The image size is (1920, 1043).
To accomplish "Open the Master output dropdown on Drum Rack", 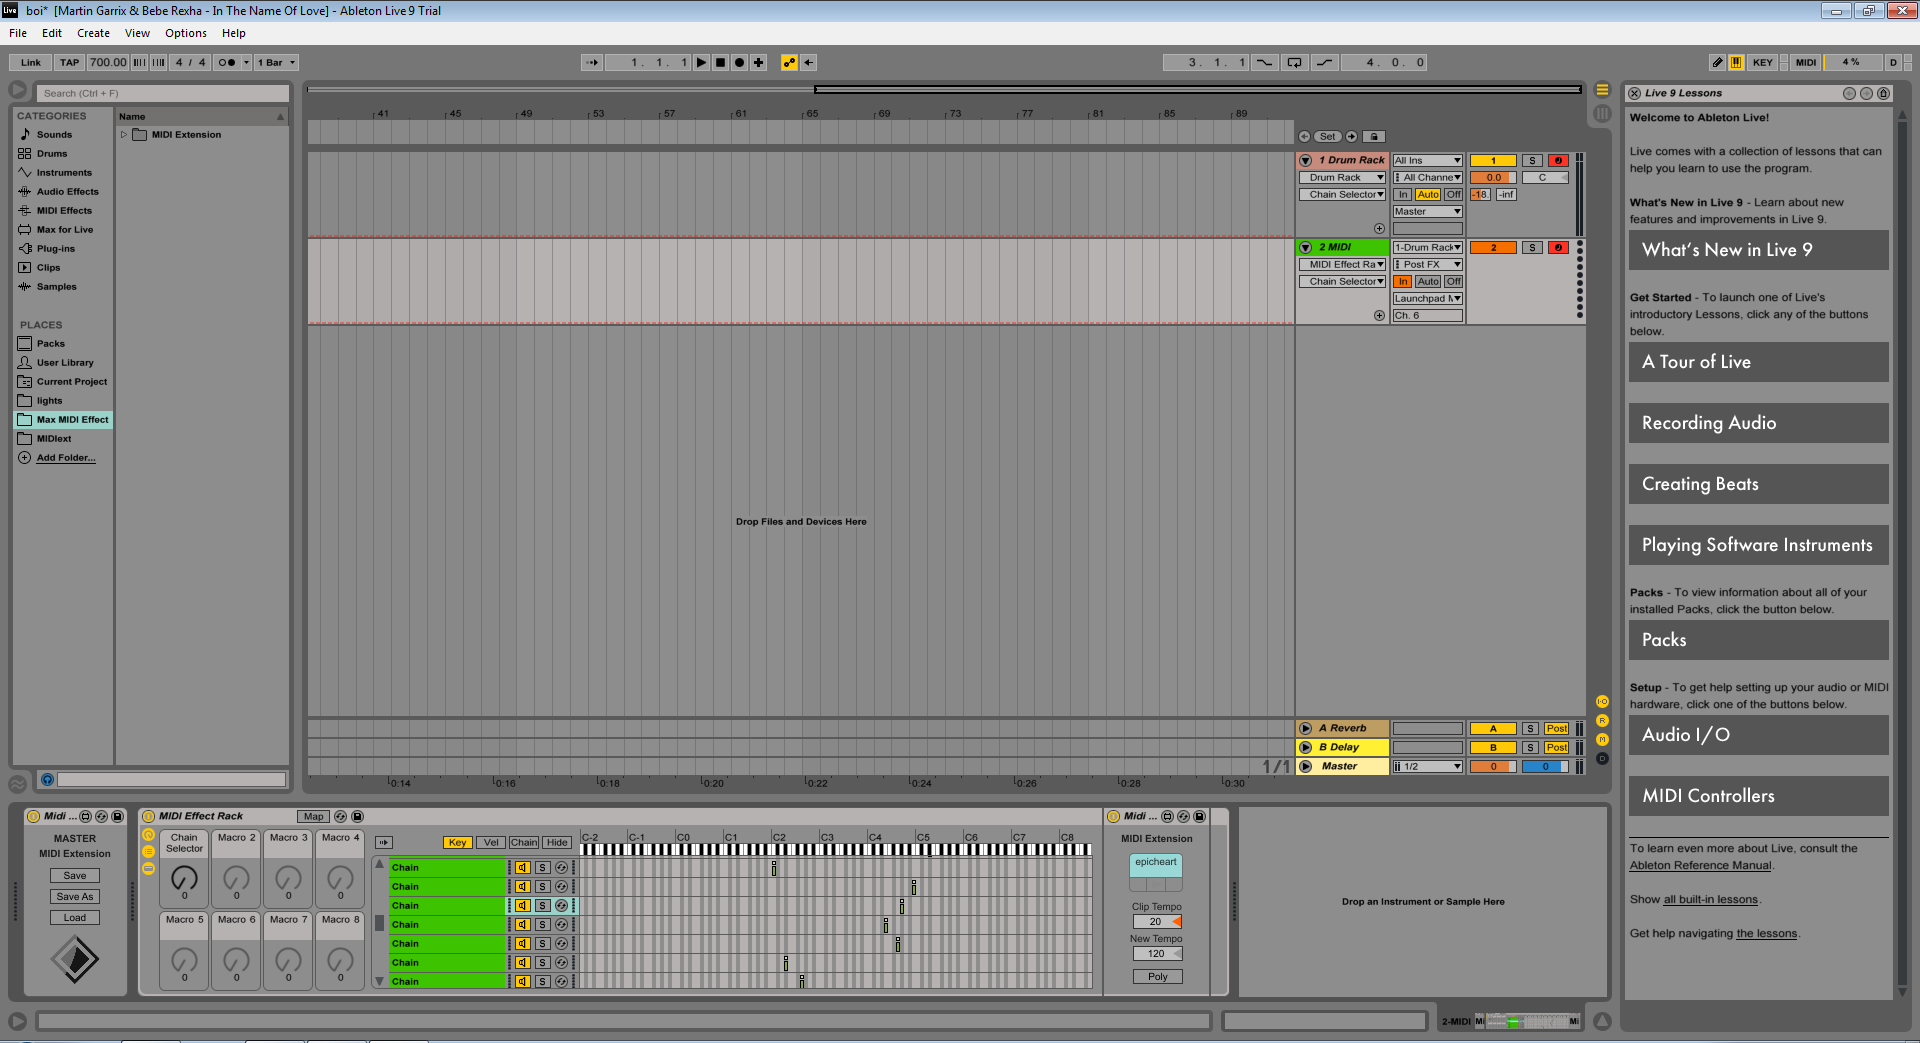I will tap(1428, 211).
